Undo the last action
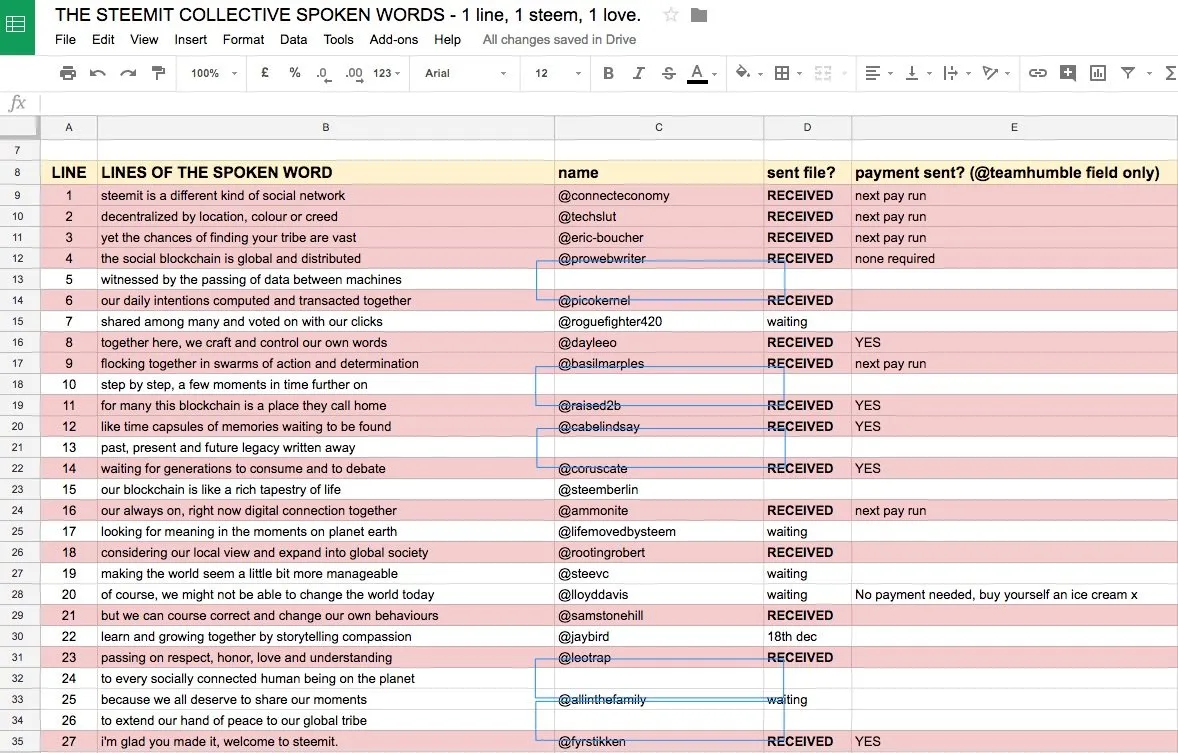Screen dimensions: 1178x753 98,73
